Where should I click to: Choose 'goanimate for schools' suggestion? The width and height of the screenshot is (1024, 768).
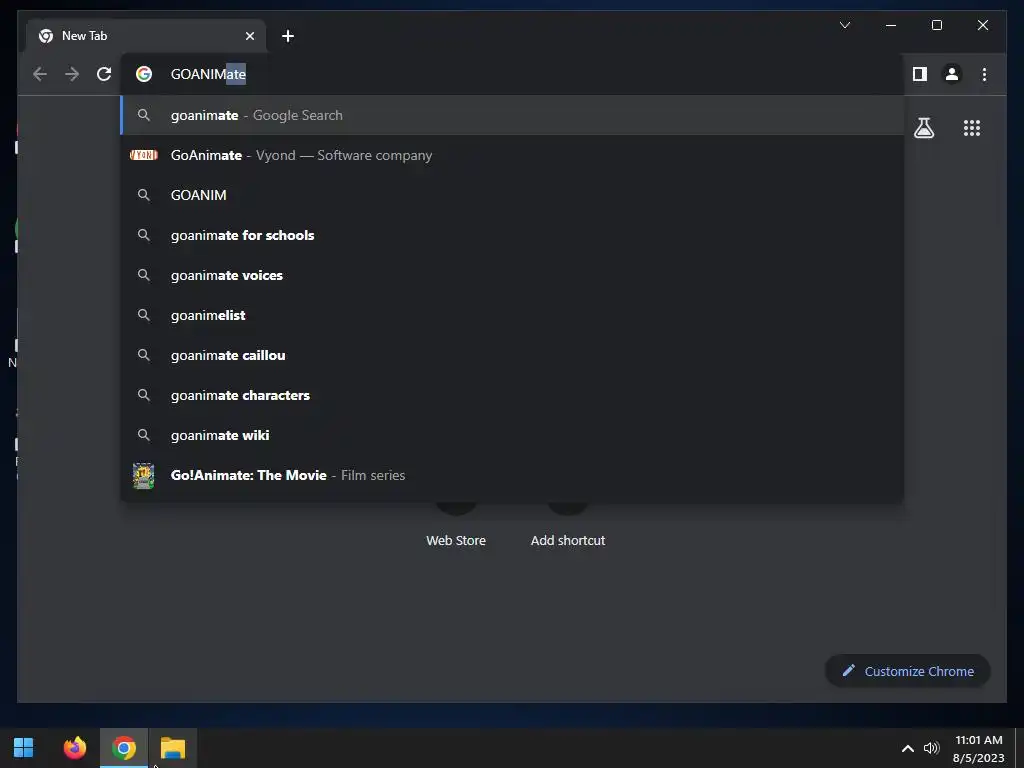(512, 235)
